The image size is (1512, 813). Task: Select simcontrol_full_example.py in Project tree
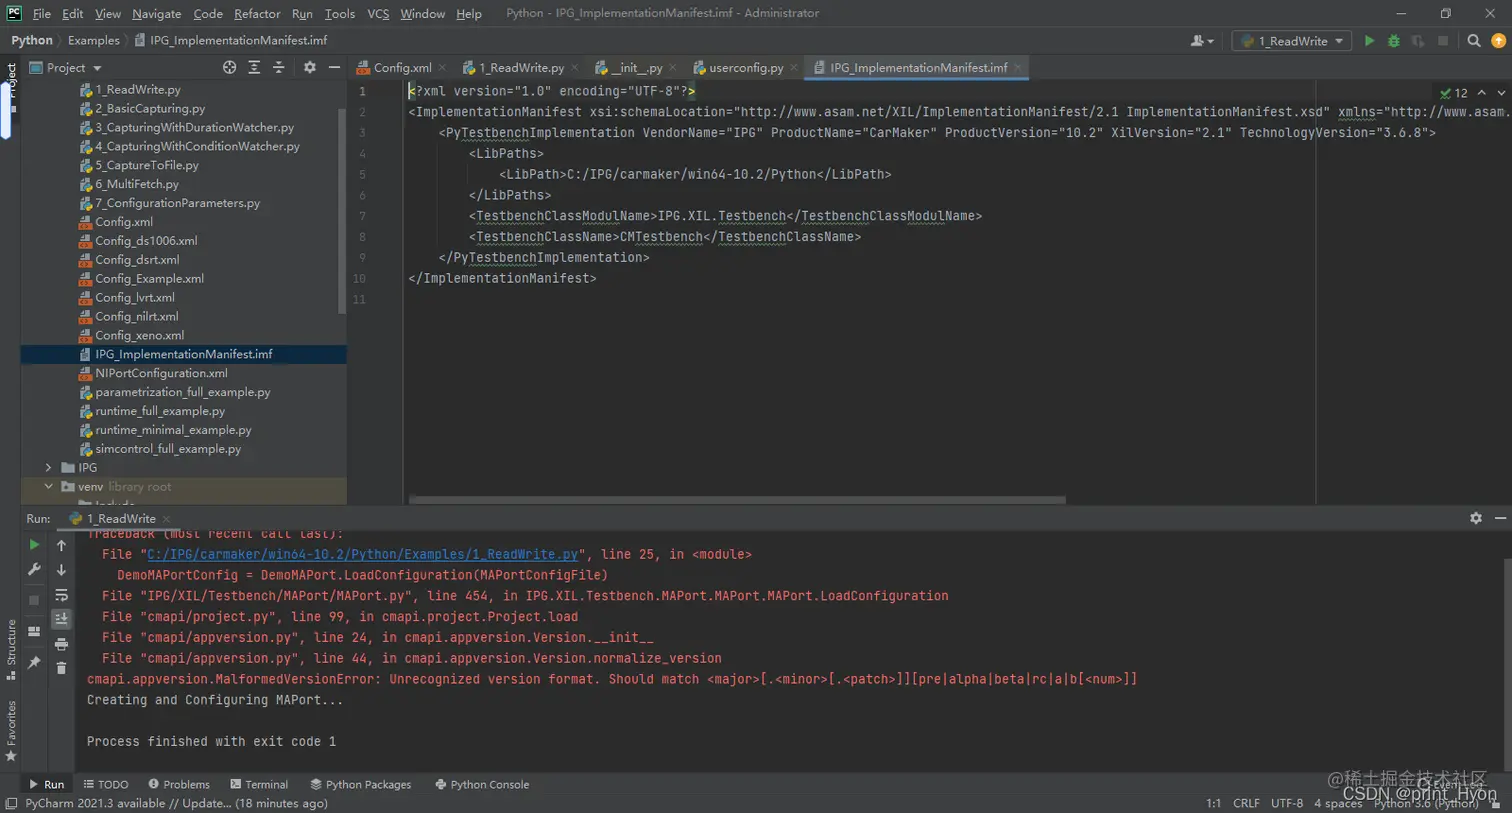168,449
